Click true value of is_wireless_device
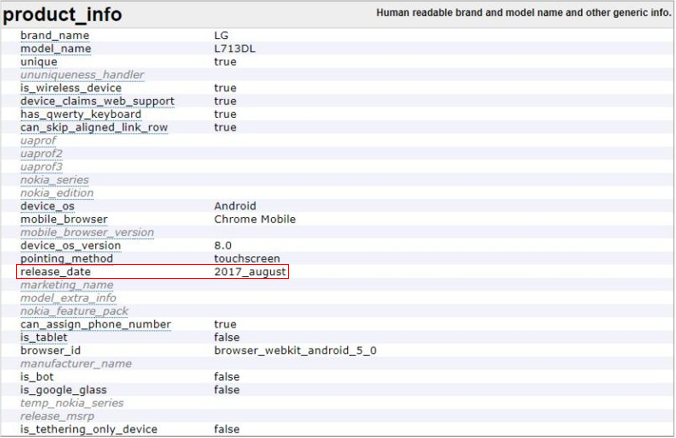The image size is (676, 438). click(x=225, y=88)
